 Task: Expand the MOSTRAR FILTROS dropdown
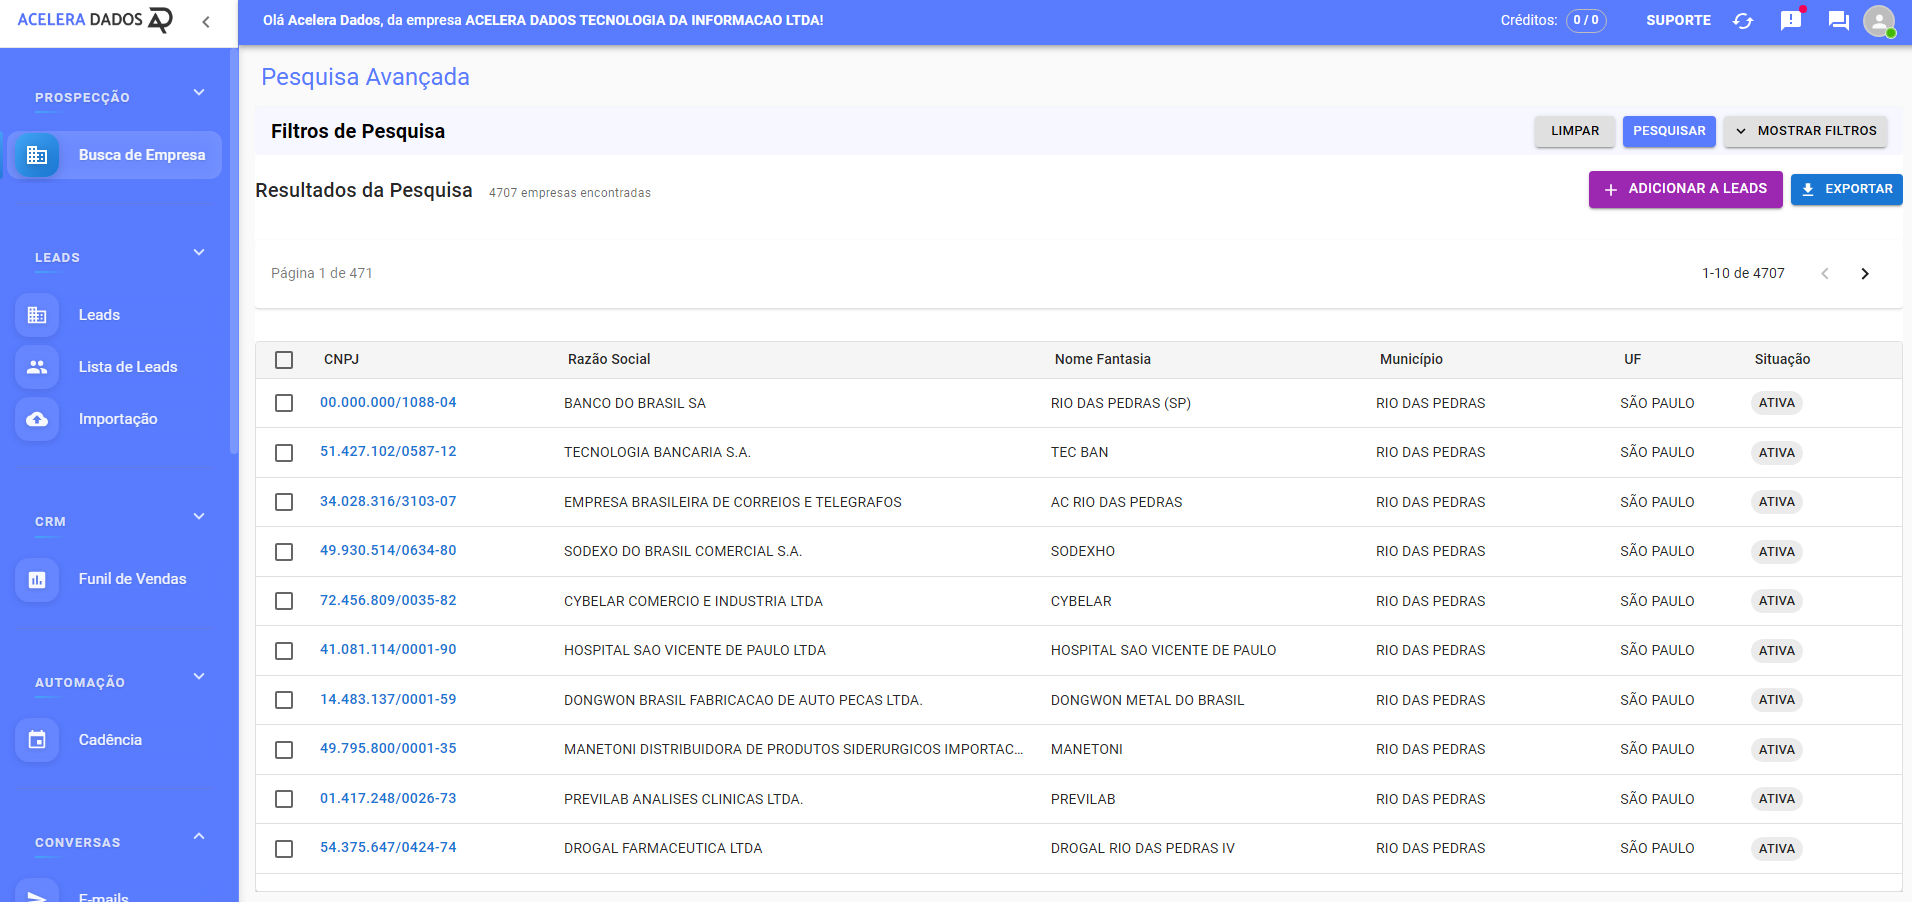(1805, 131)
